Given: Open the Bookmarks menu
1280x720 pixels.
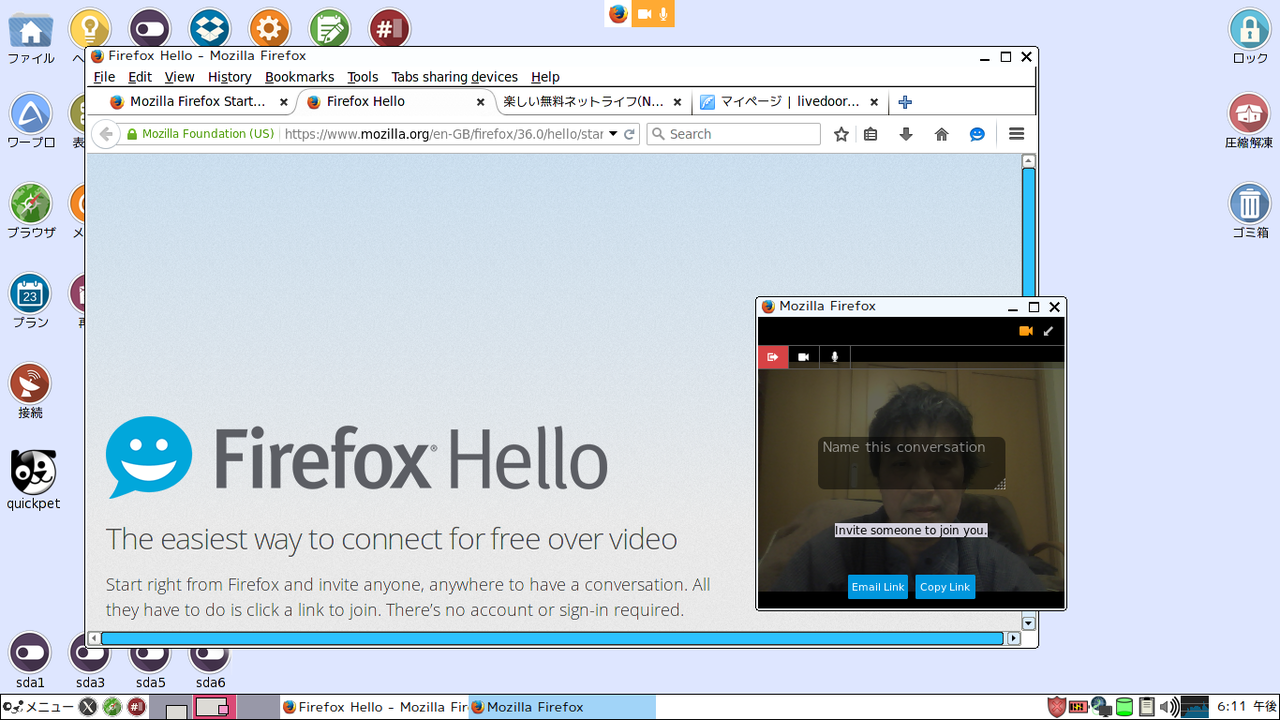Looking at the screenshot, I should pos(299,77).
